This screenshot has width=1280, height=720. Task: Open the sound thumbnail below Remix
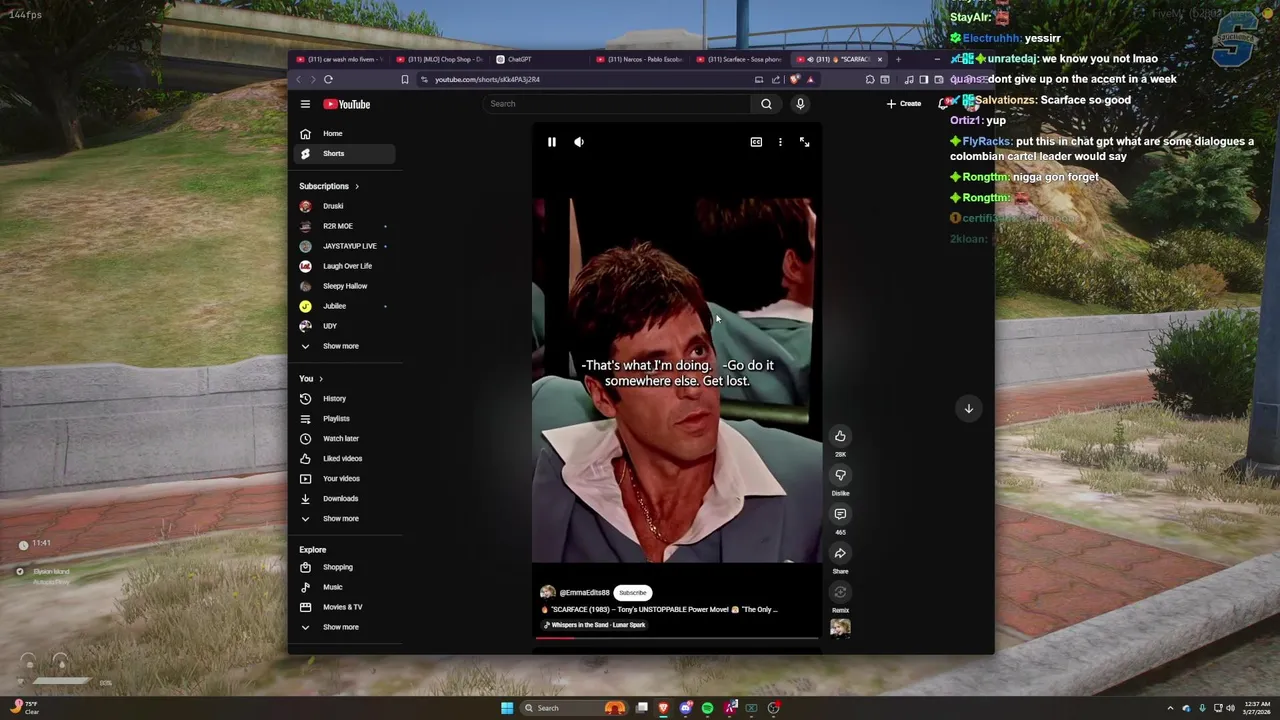coord(840,627)
